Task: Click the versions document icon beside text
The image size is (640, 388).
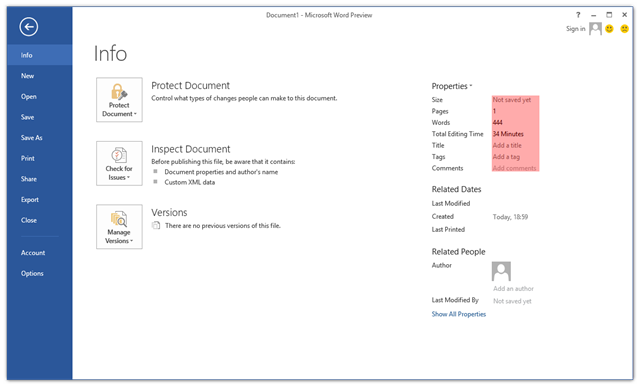Action: point(156,225)
